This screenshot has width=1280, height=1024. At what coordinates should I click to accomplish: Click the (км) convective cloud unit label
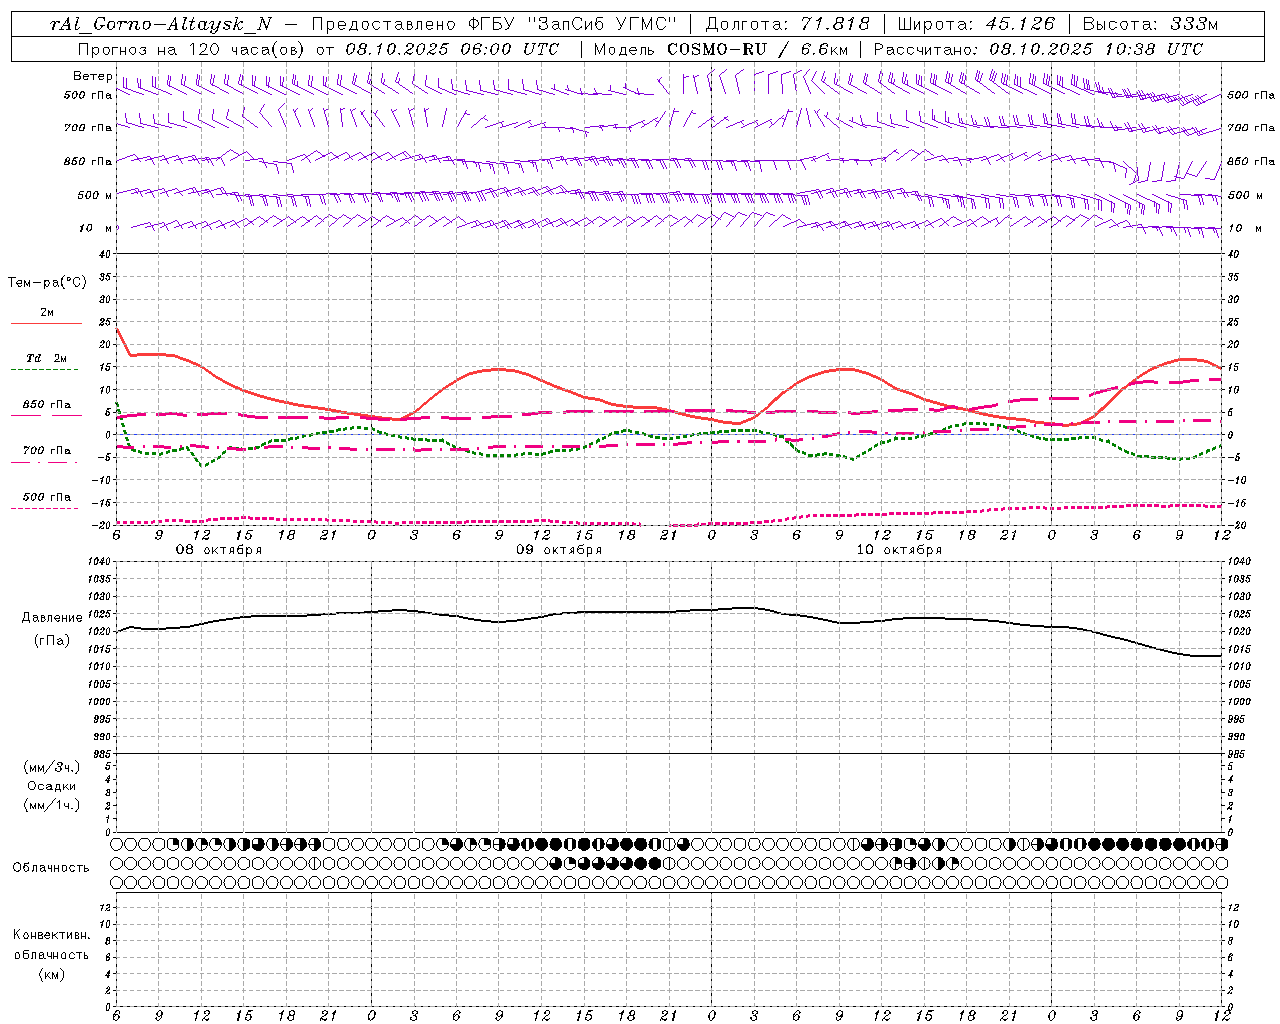tap(52, 974)
